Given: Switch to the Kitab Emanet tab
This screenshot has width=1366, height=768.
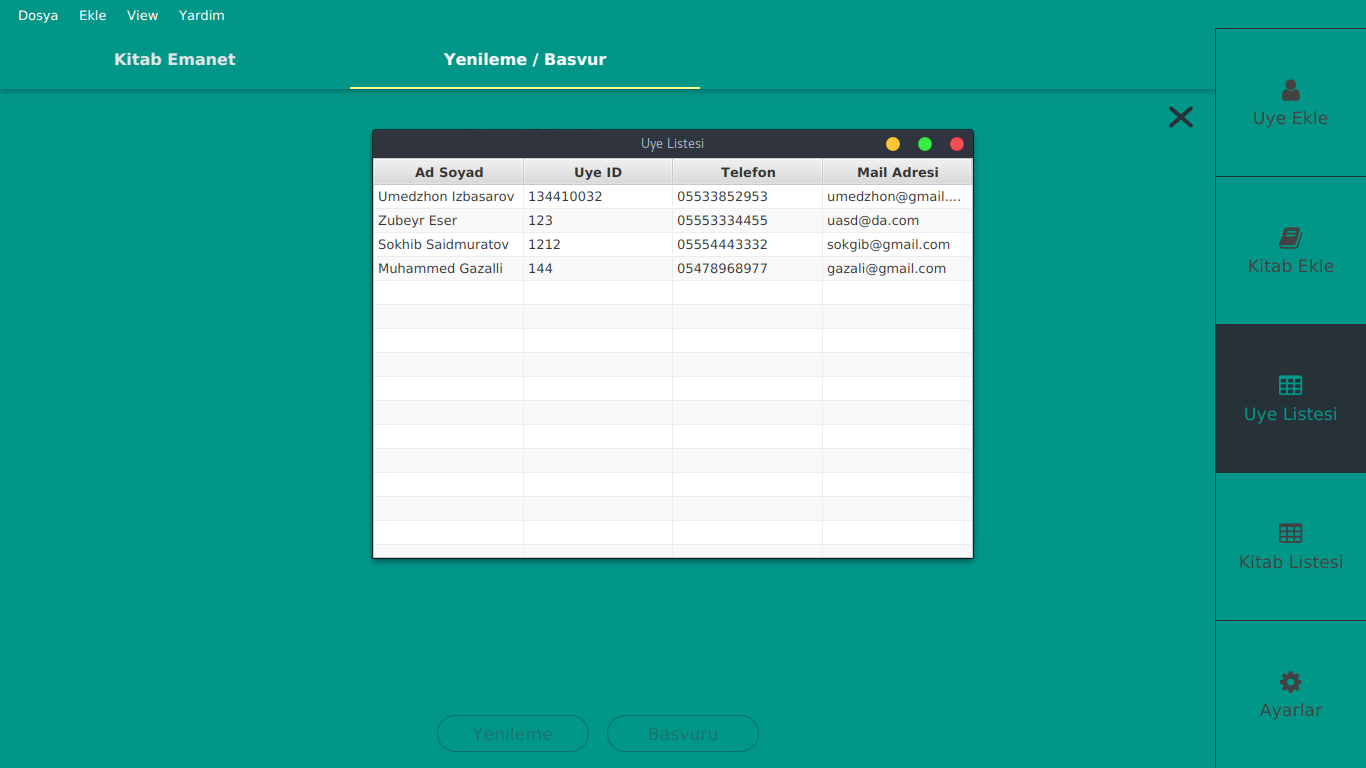Looking at the screenshot, I should [174, 59].
